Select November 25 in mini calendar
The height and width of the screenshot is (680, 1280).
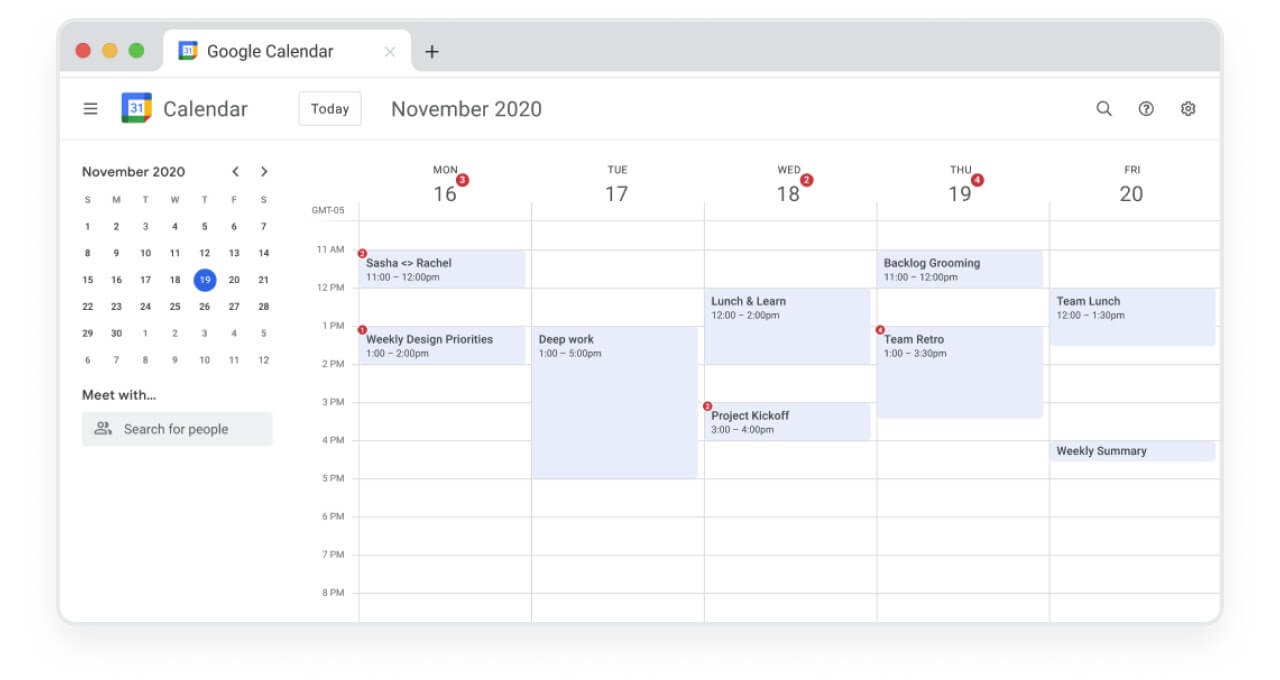[175, 307]
